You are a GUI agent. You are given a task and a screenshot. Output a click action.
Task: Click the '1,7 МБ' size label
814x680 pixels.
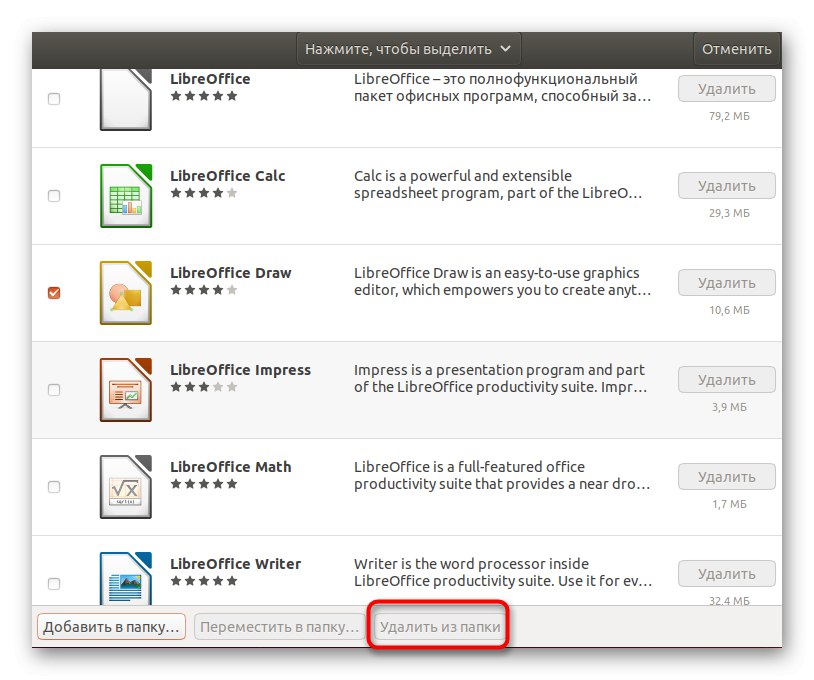tap(729, 505)
